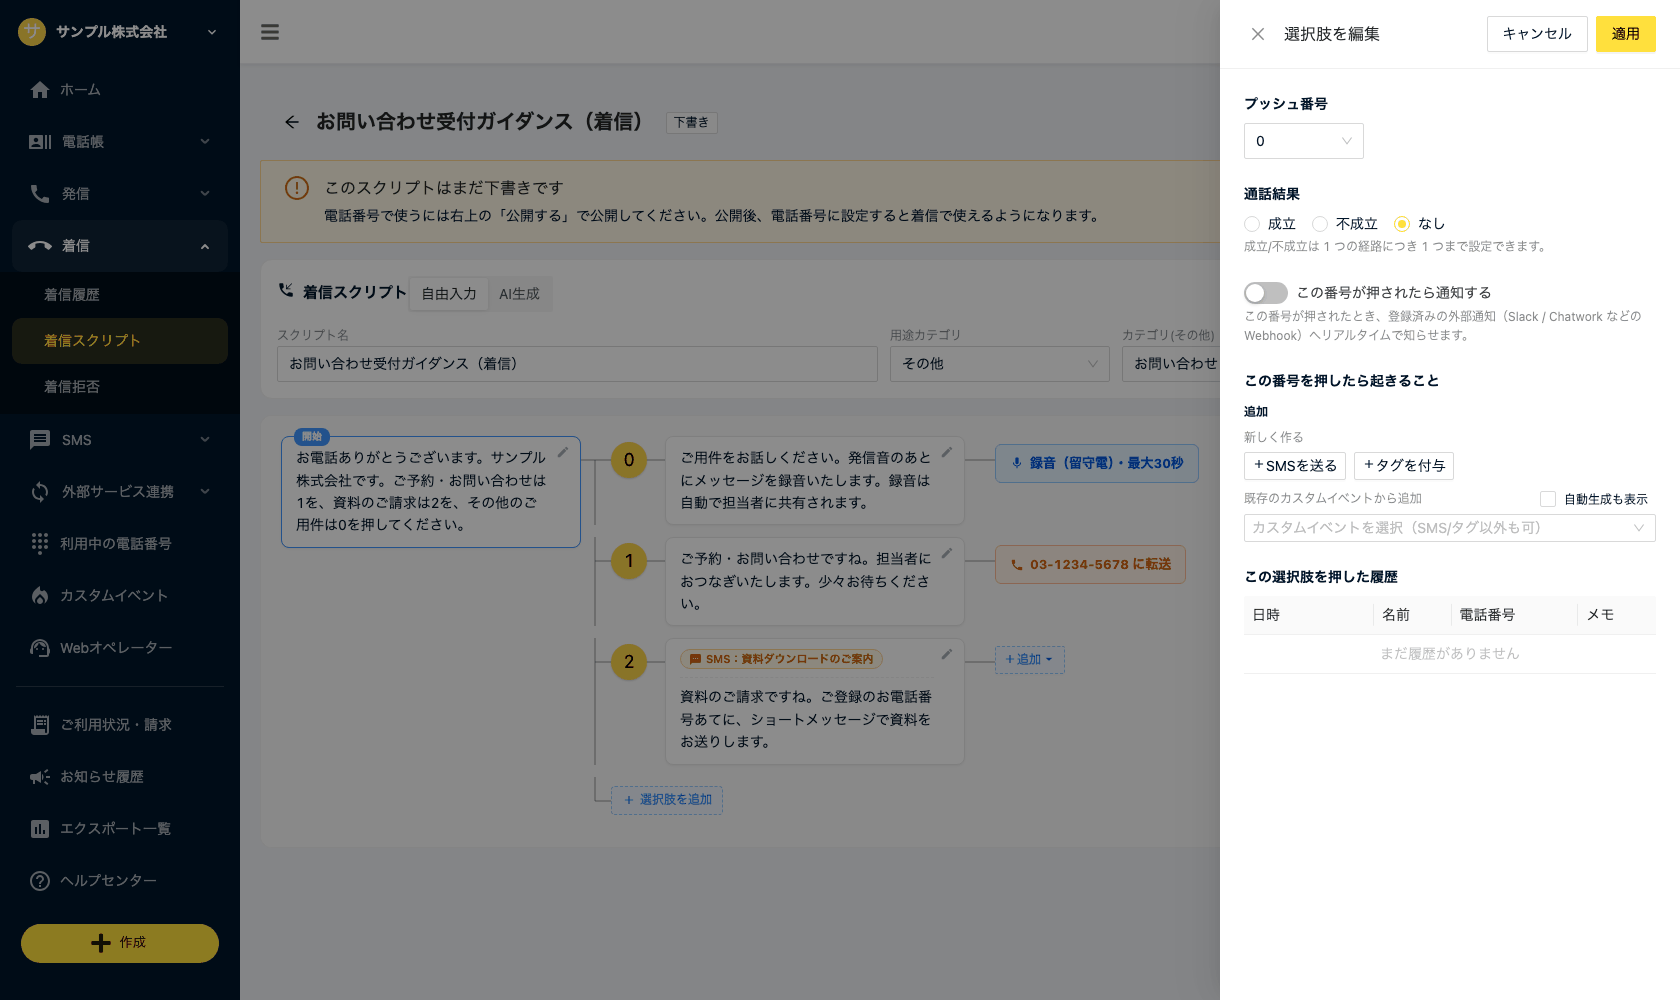The width and height of the screenshot is (1680, 1000).
Task: Click the Home icon in sidebar
Action: (x=40, y=90)
